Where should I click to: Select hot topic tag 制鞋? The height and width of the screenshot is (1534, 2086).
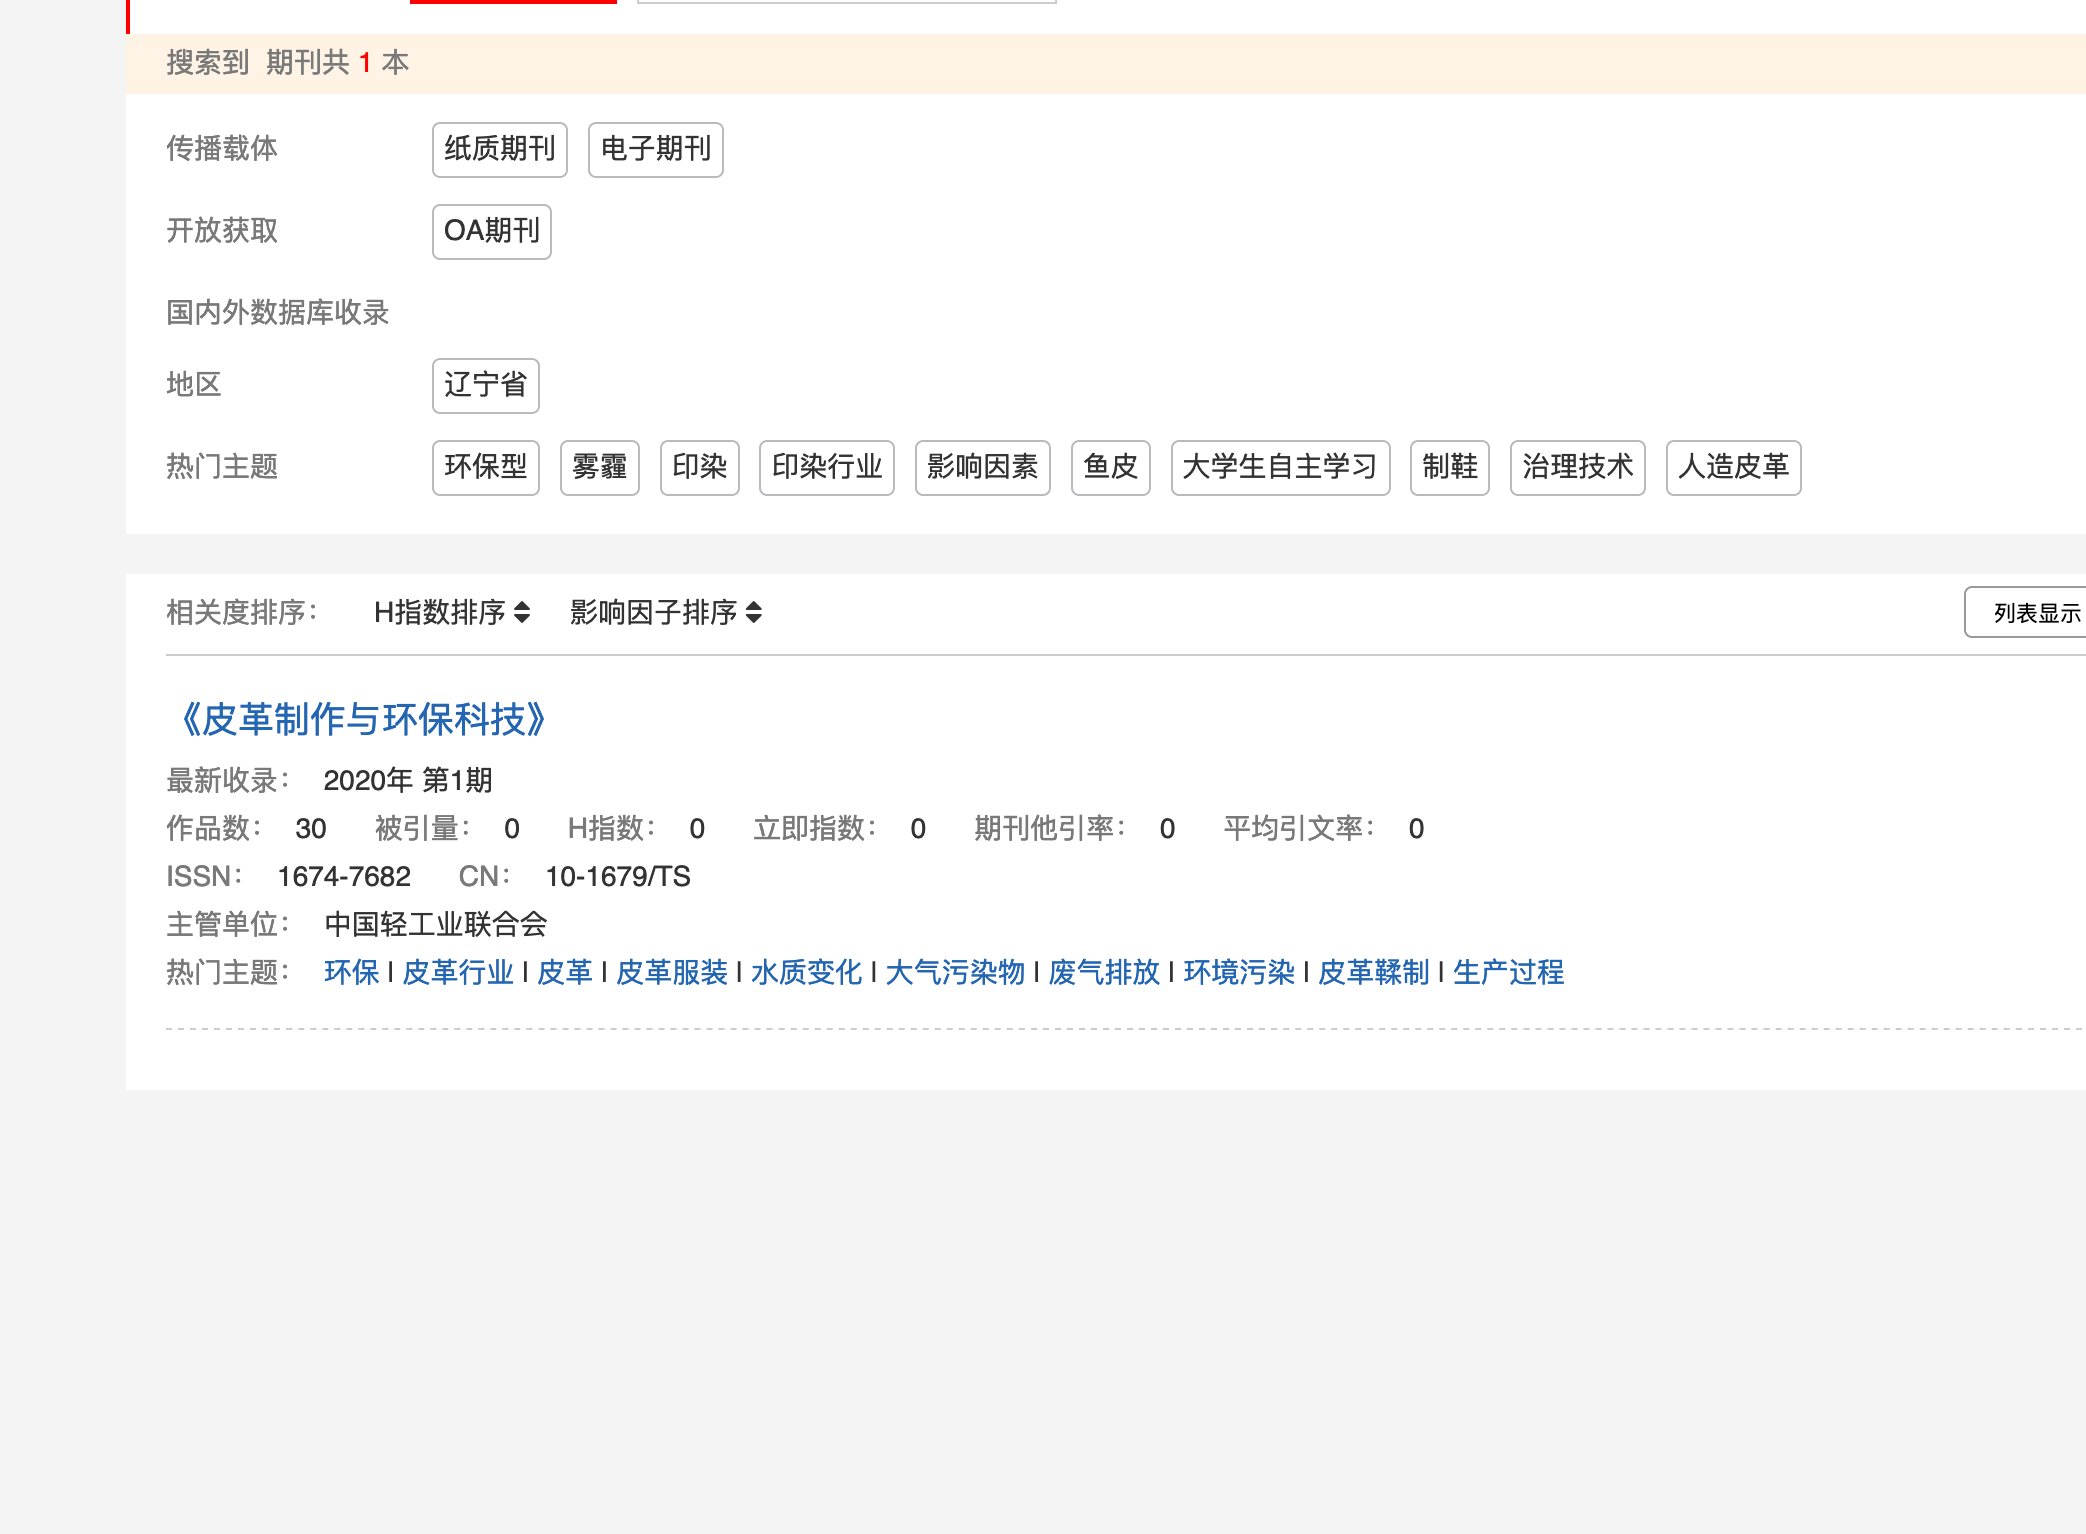pyautogui.click(x=1450, y=468)
